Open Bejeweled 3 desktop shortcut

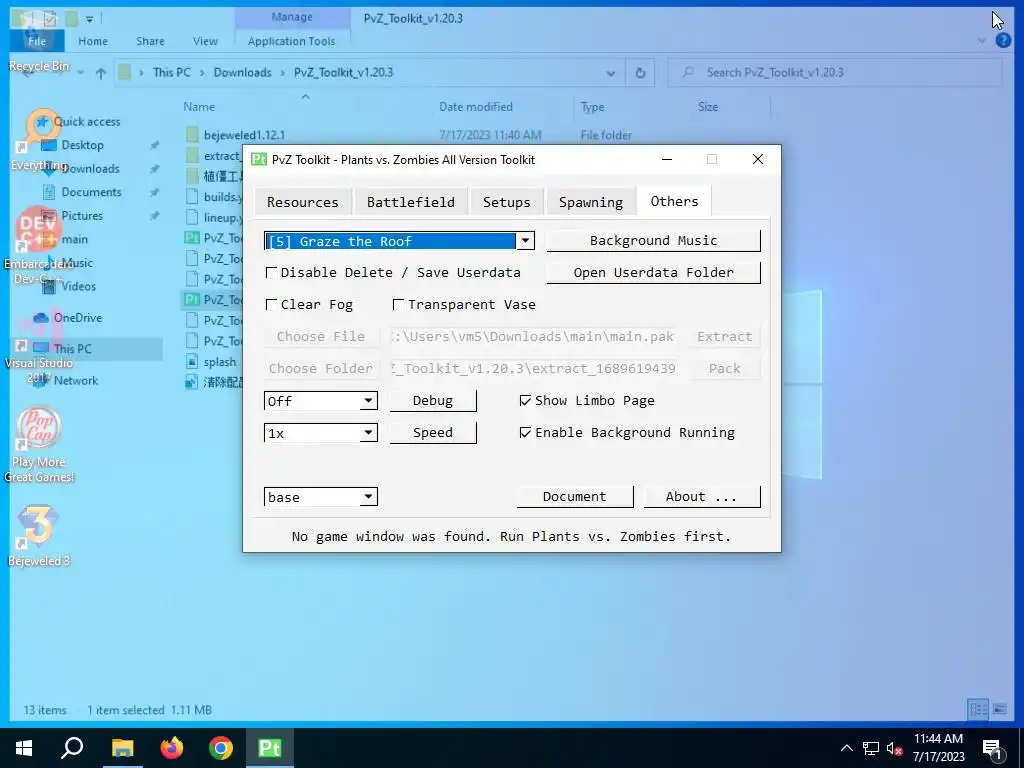[x=38, y=536]
